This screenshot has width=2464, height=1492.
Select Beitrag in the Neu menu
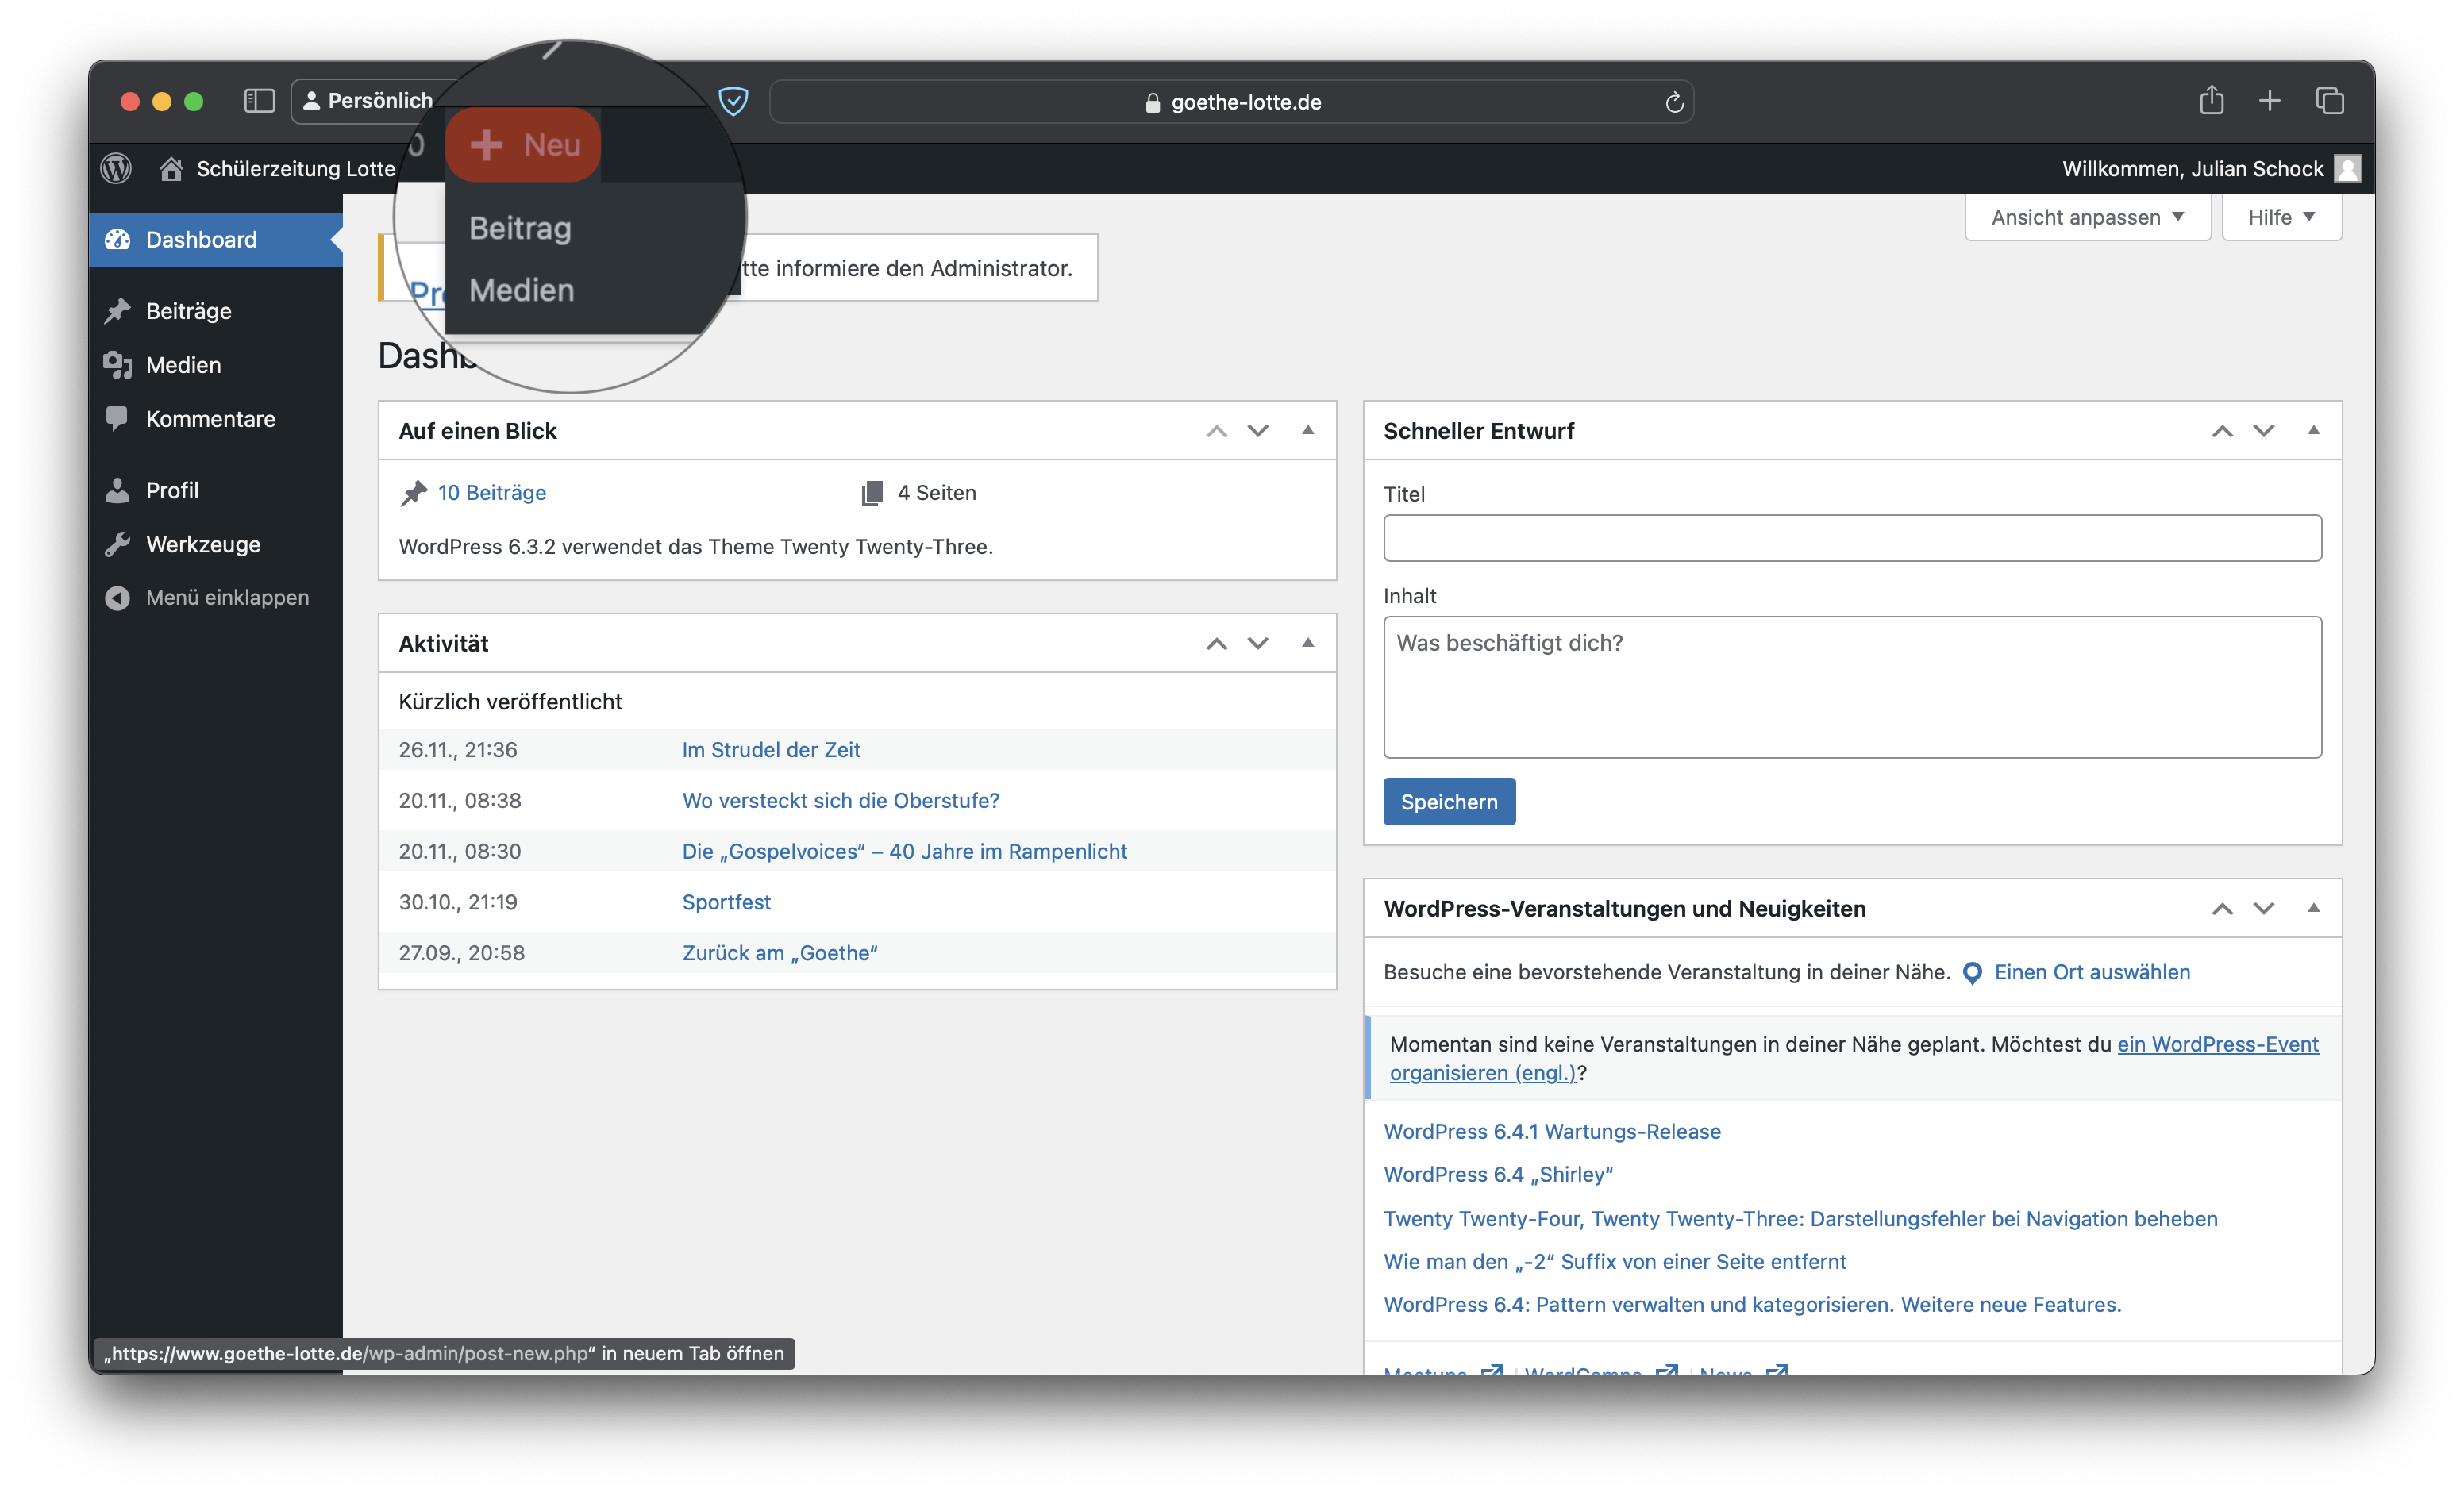point(520,228)
